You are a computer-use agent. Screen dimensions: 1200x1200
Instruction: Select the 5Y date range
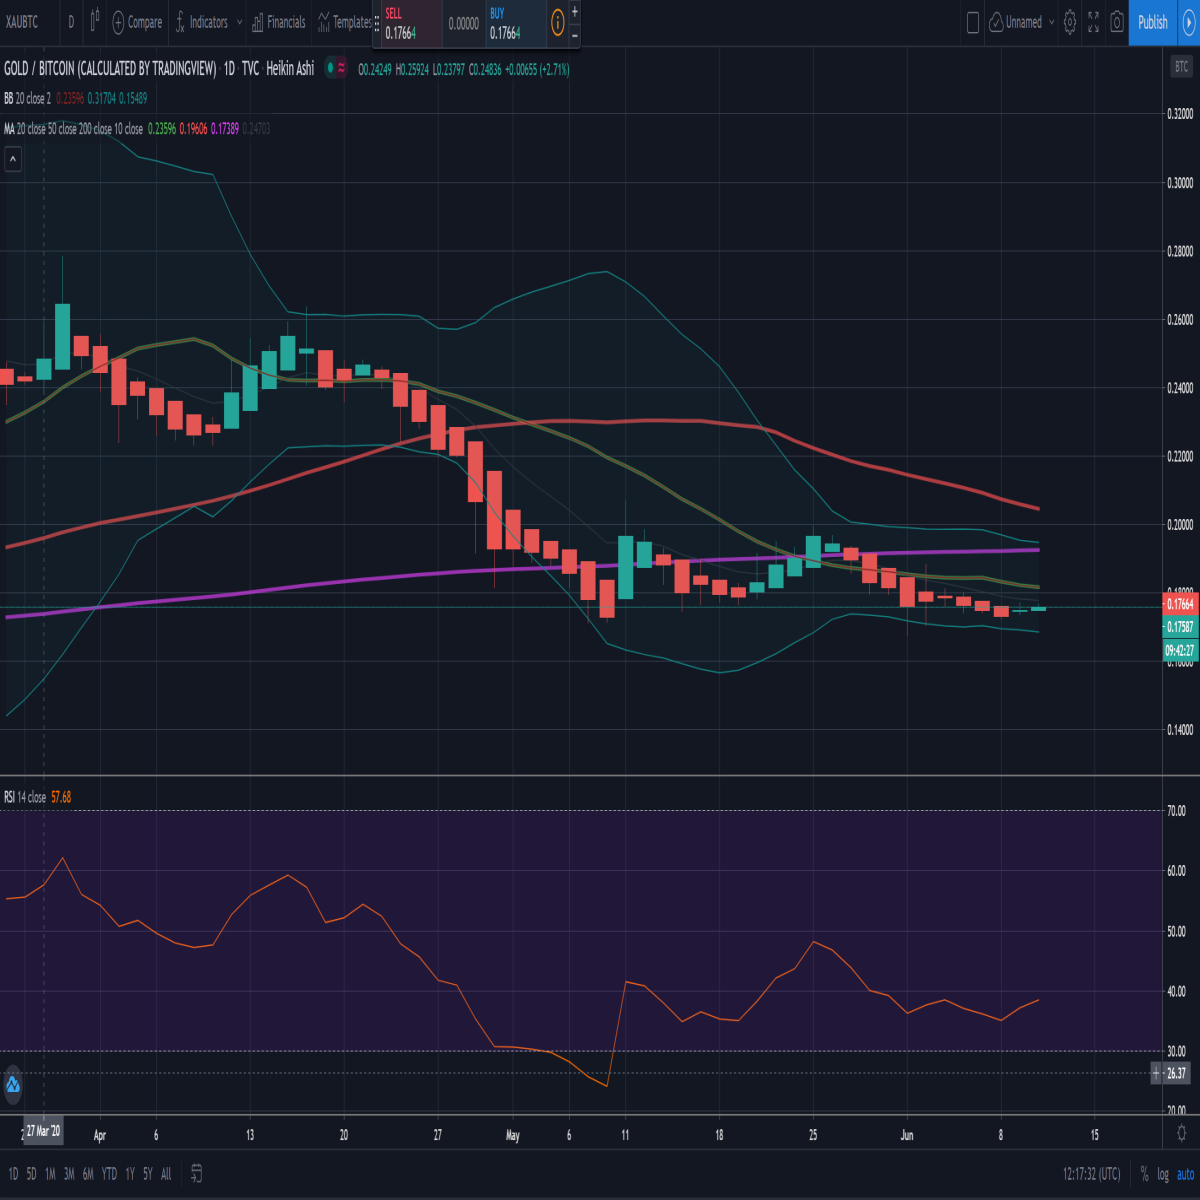point(147,1173)
